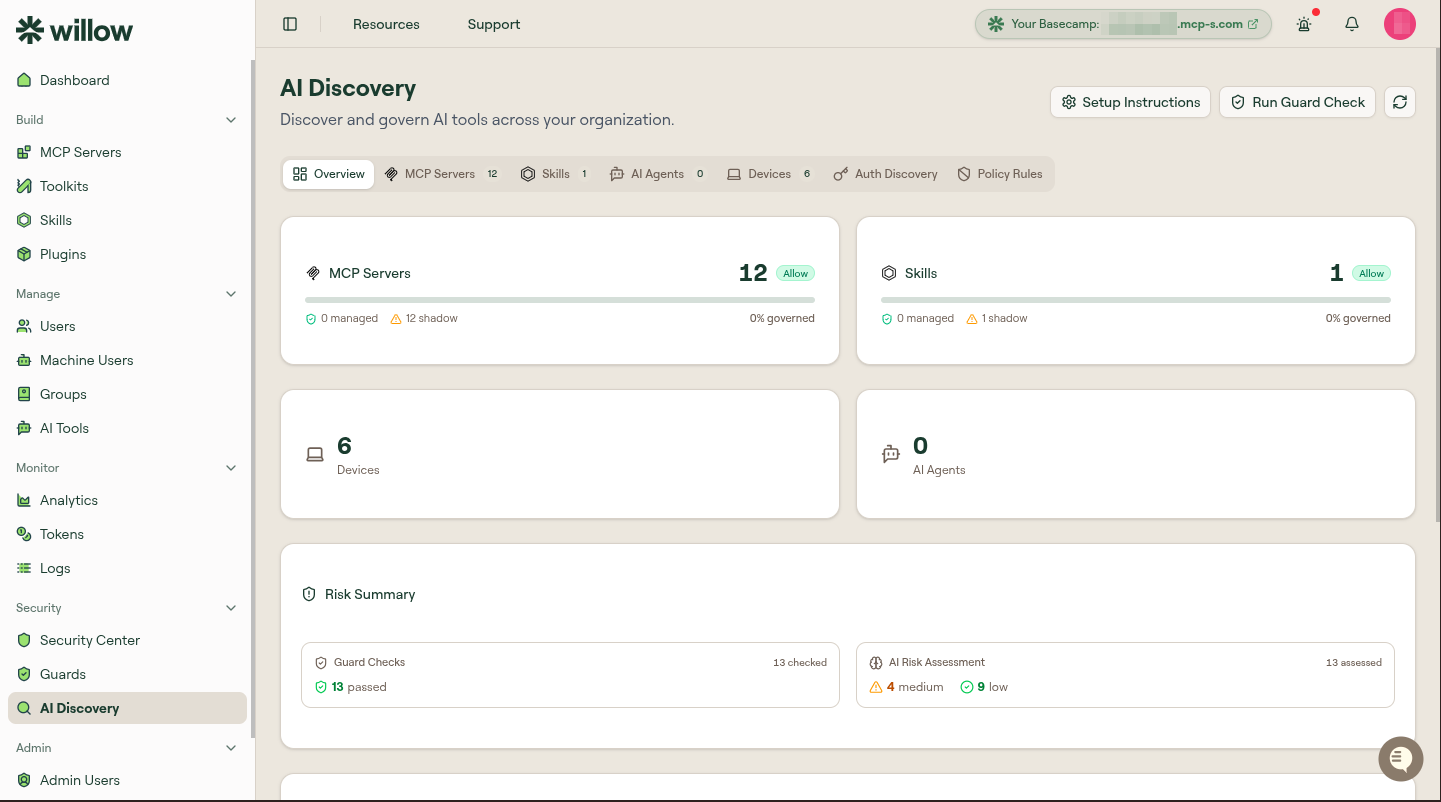1441x802 pixels.
Task: Collapse the Build section
Action: (231, 120)
